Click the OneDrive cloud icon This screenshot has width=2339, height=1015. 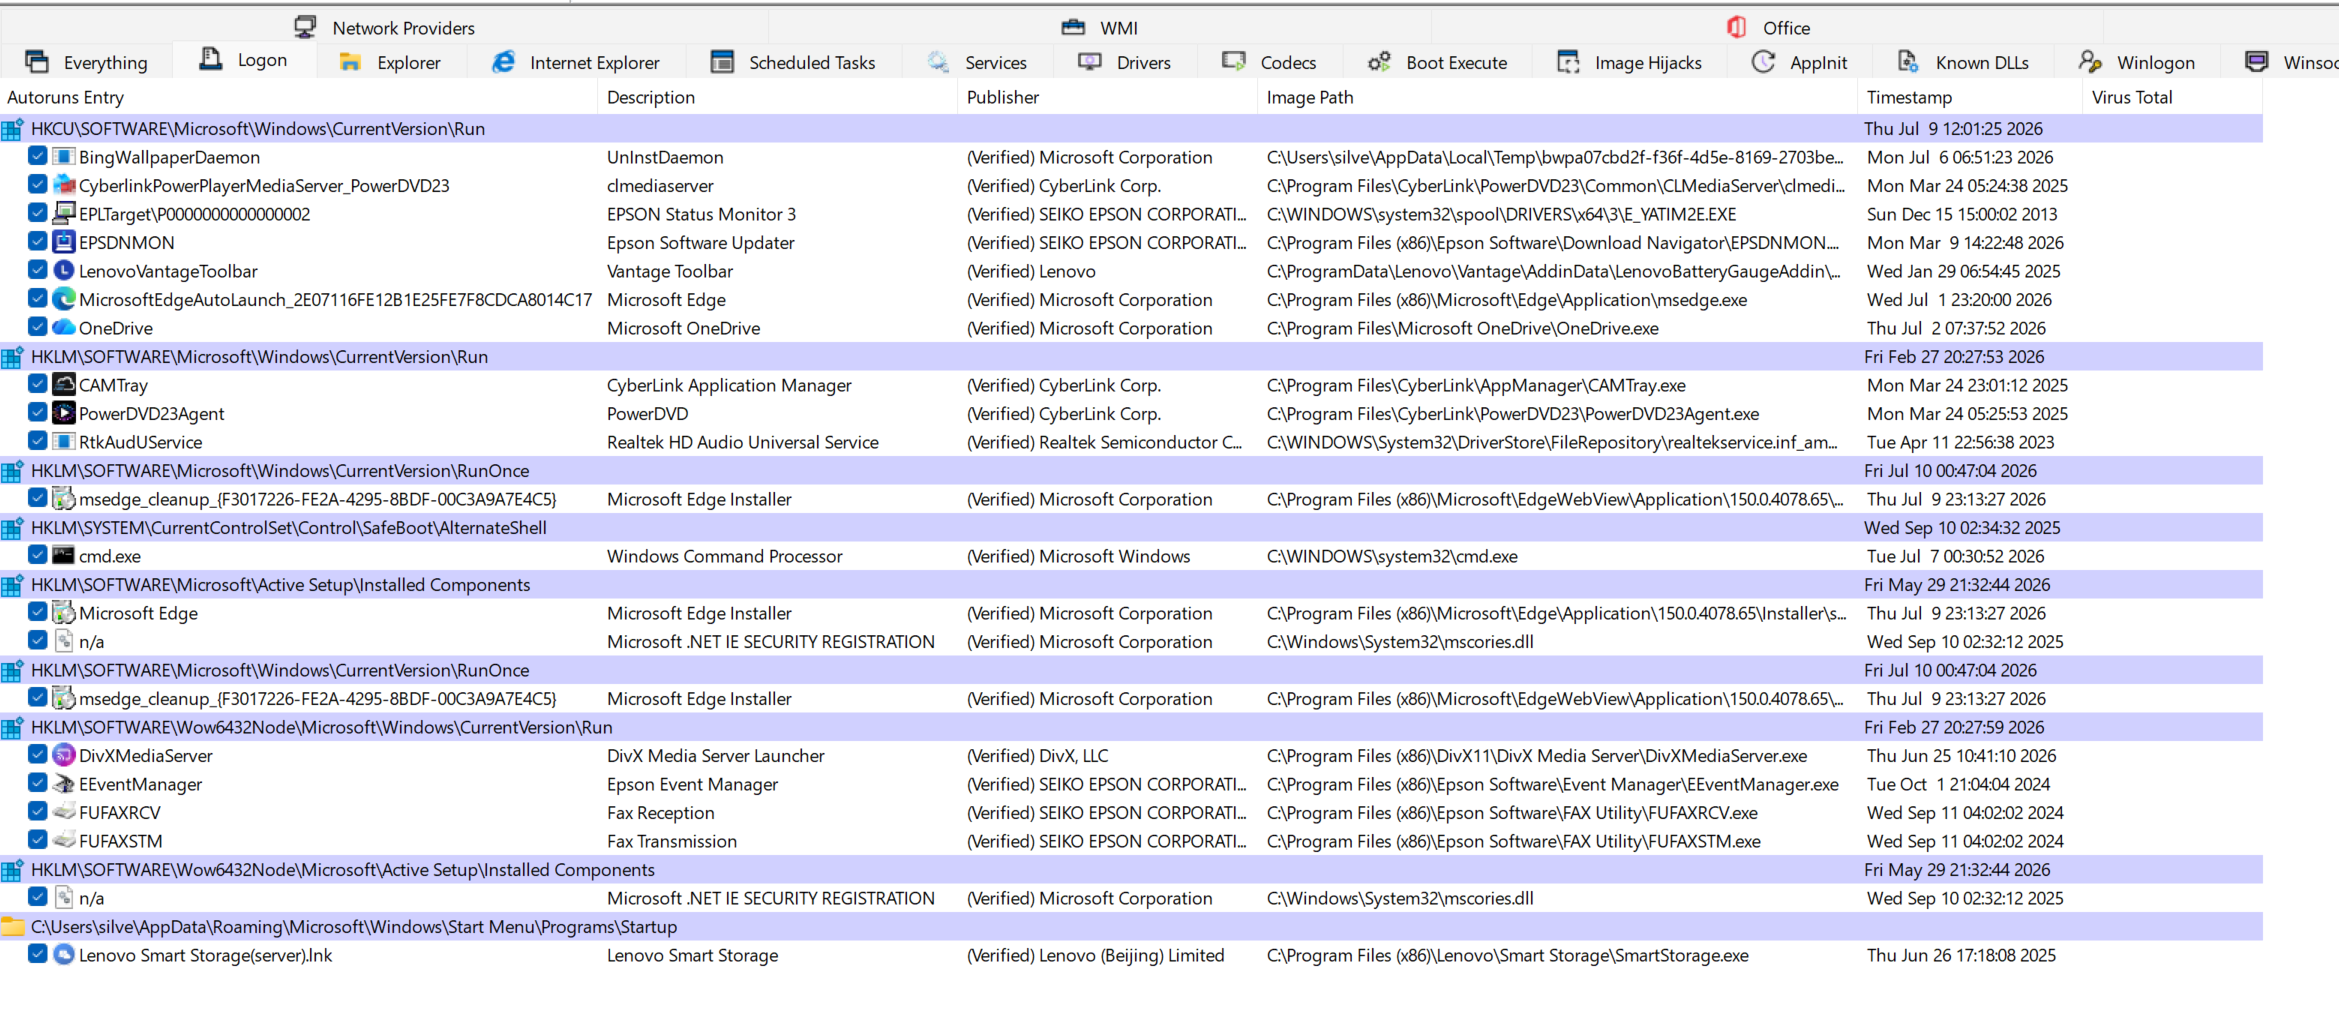[x=64, y=327]
